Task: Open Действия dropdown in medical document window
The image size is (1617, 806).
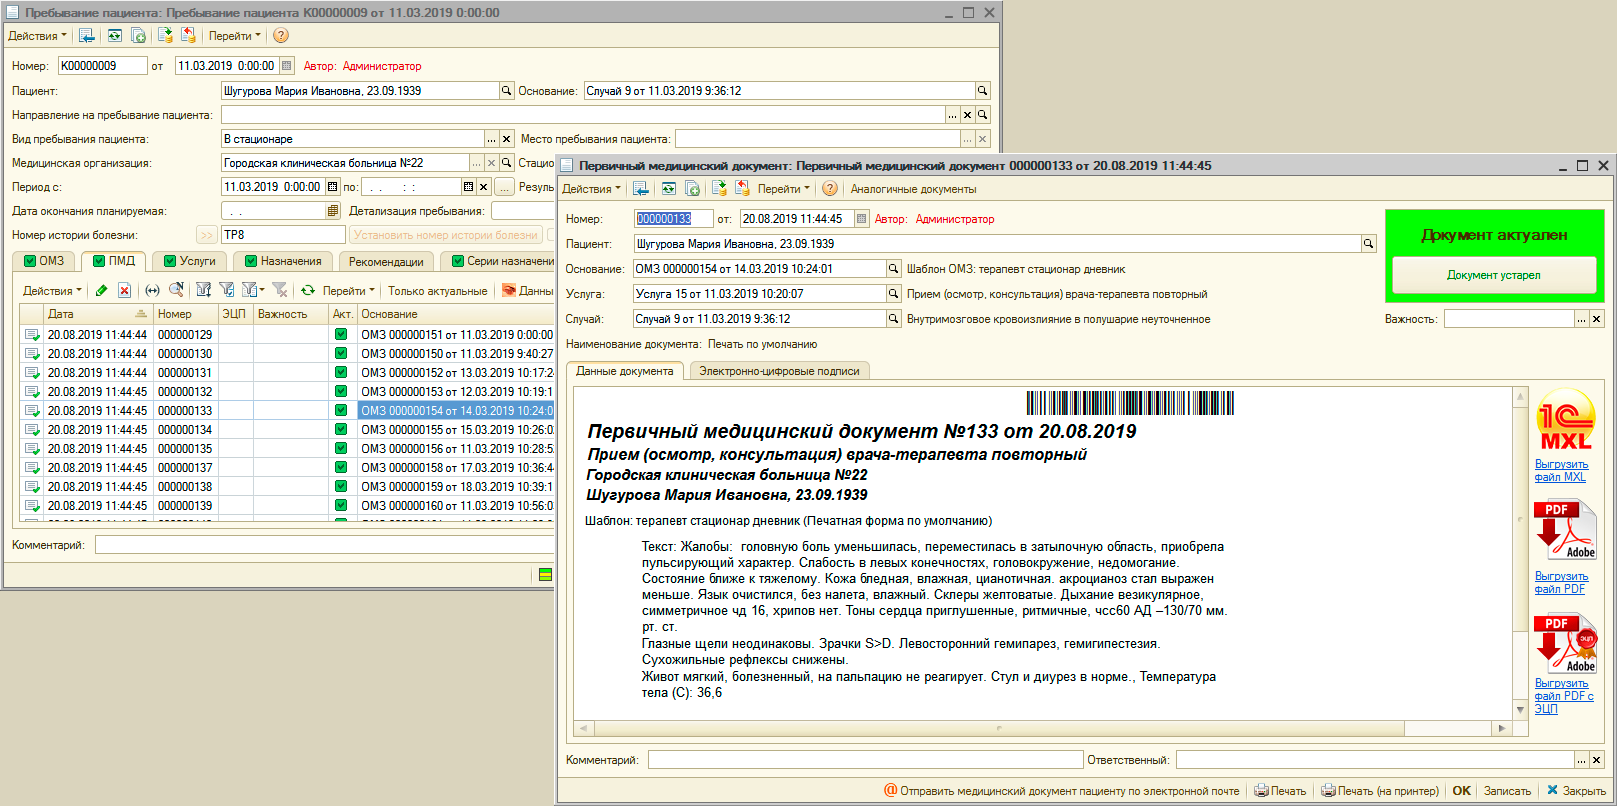Action: coord(590,189)
